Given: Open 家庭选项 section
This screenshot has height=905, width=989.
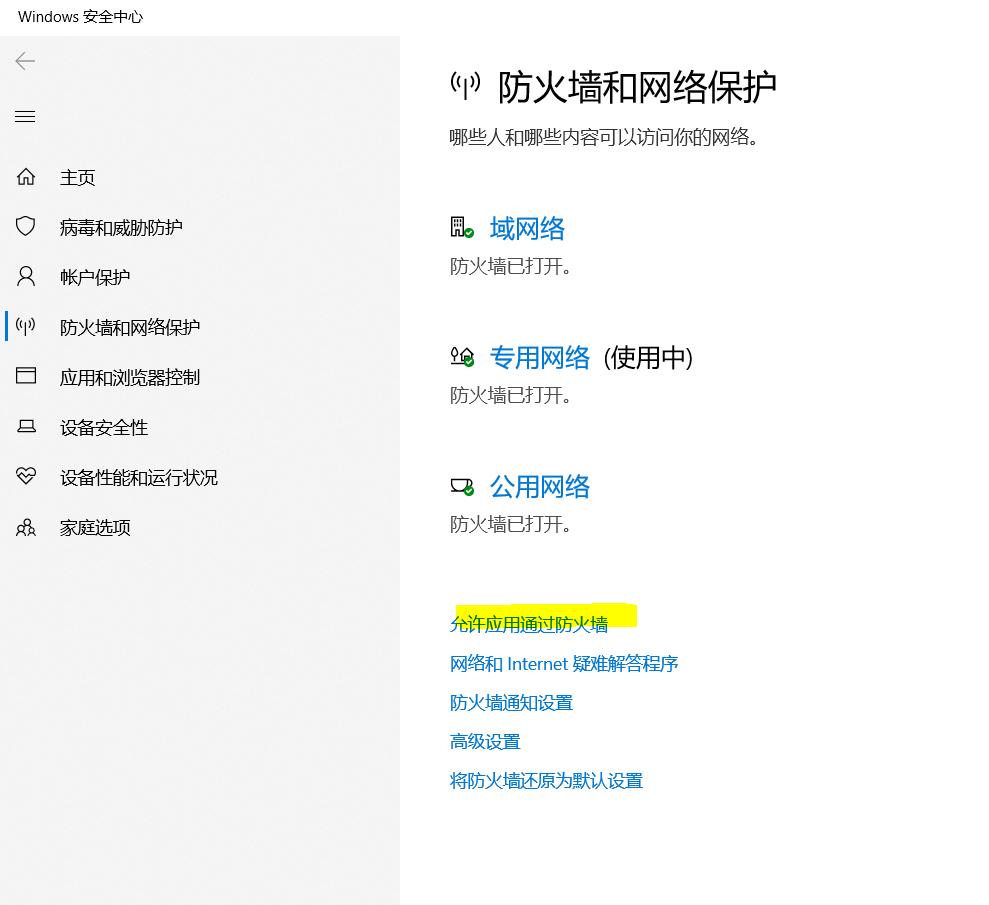Looking at the screenshot, I should tap(95, 527).
